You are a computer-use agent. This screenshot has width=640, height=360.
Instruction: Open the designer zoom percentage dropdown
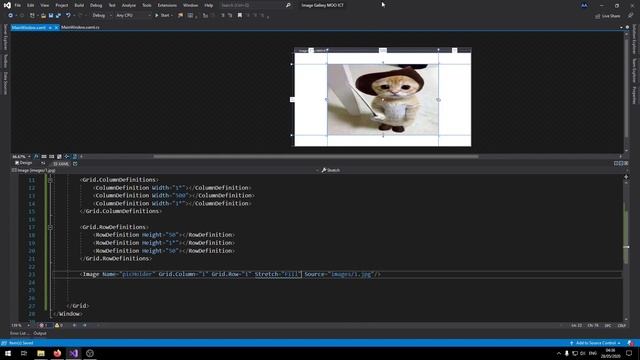[21, 156]
